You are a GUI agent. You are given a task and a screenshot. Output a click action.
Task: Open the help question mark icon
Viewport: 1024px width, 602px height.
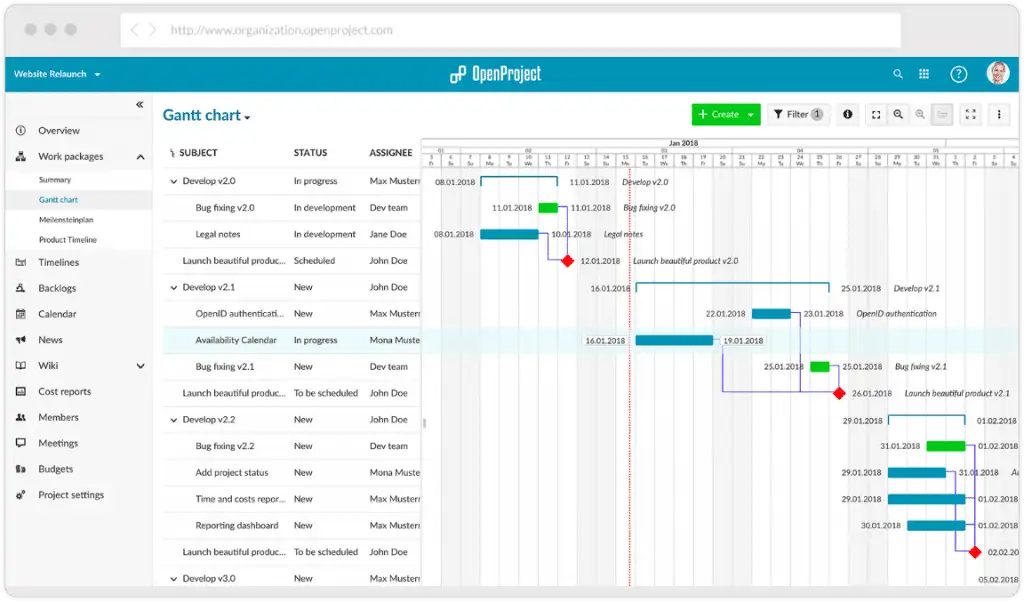tap(958, 74)
